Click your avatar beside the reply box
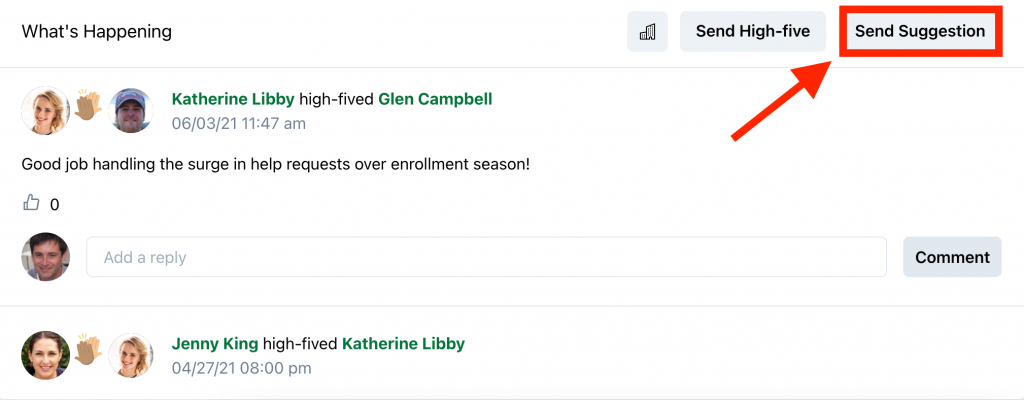Image resolution: width=1024 pixels, height=400 pixels. pyautogui.click(x=45, y=257)
